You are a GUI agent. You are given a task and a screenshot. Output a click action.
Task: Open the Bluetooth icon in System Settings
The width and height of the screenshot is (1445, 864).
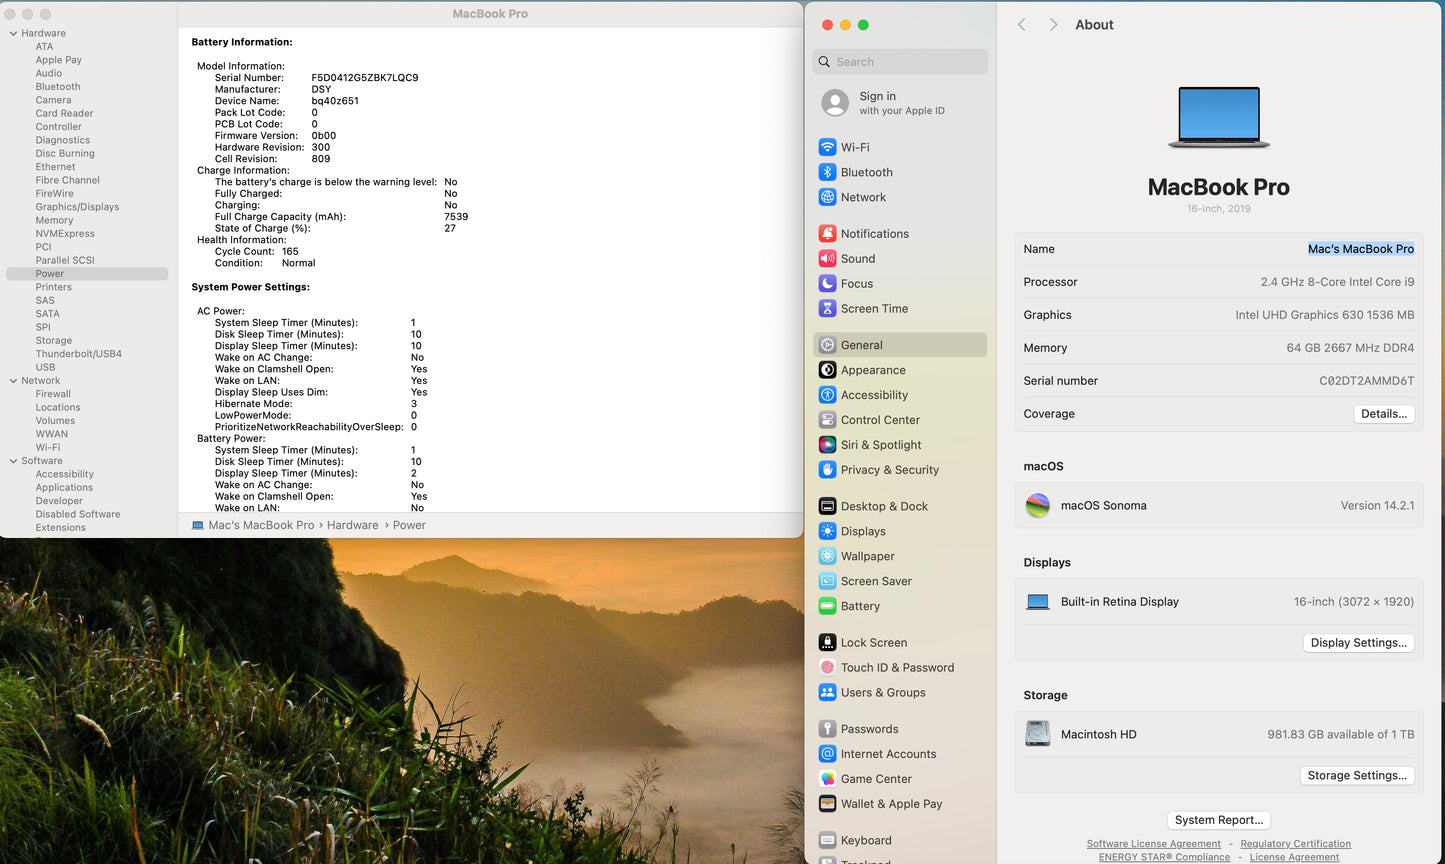click(827, 172)
